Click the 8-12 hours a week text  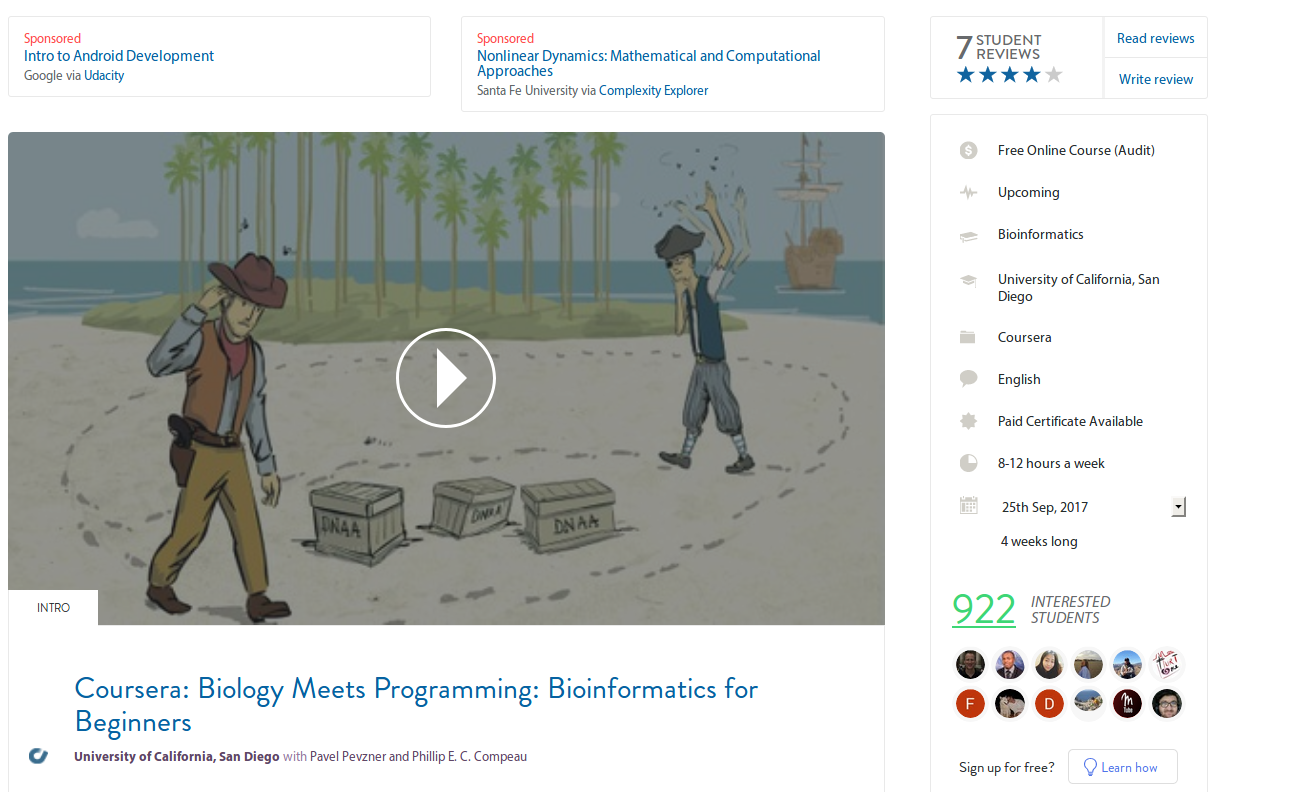1051,463
